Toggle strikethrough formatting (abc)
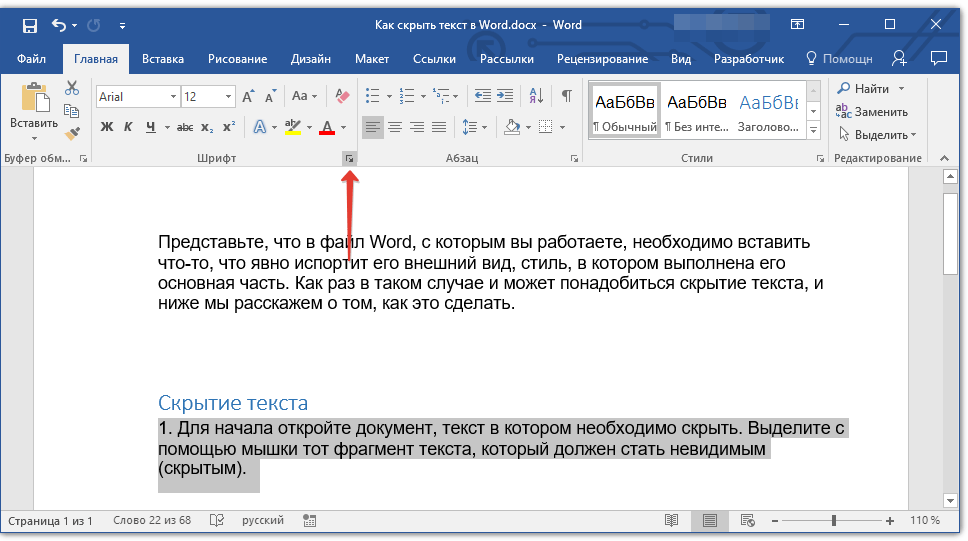This screenshot has height=541, width=968. [185, 127]
